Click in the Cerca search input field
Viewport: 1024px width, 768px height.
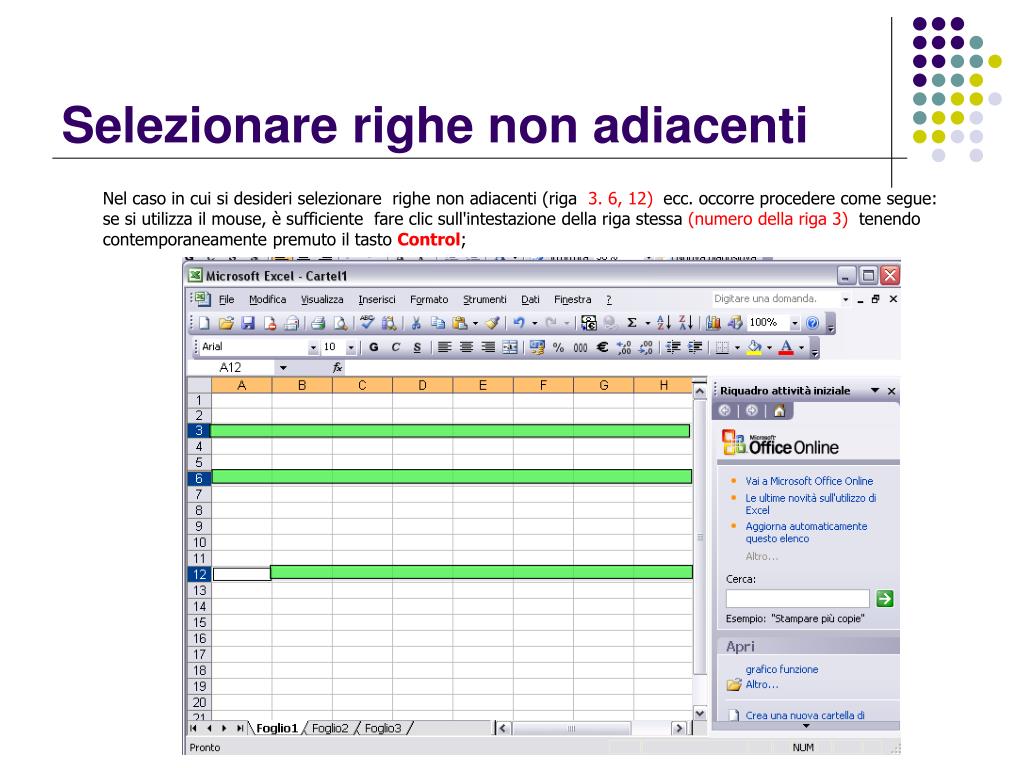tap(797, 598)
